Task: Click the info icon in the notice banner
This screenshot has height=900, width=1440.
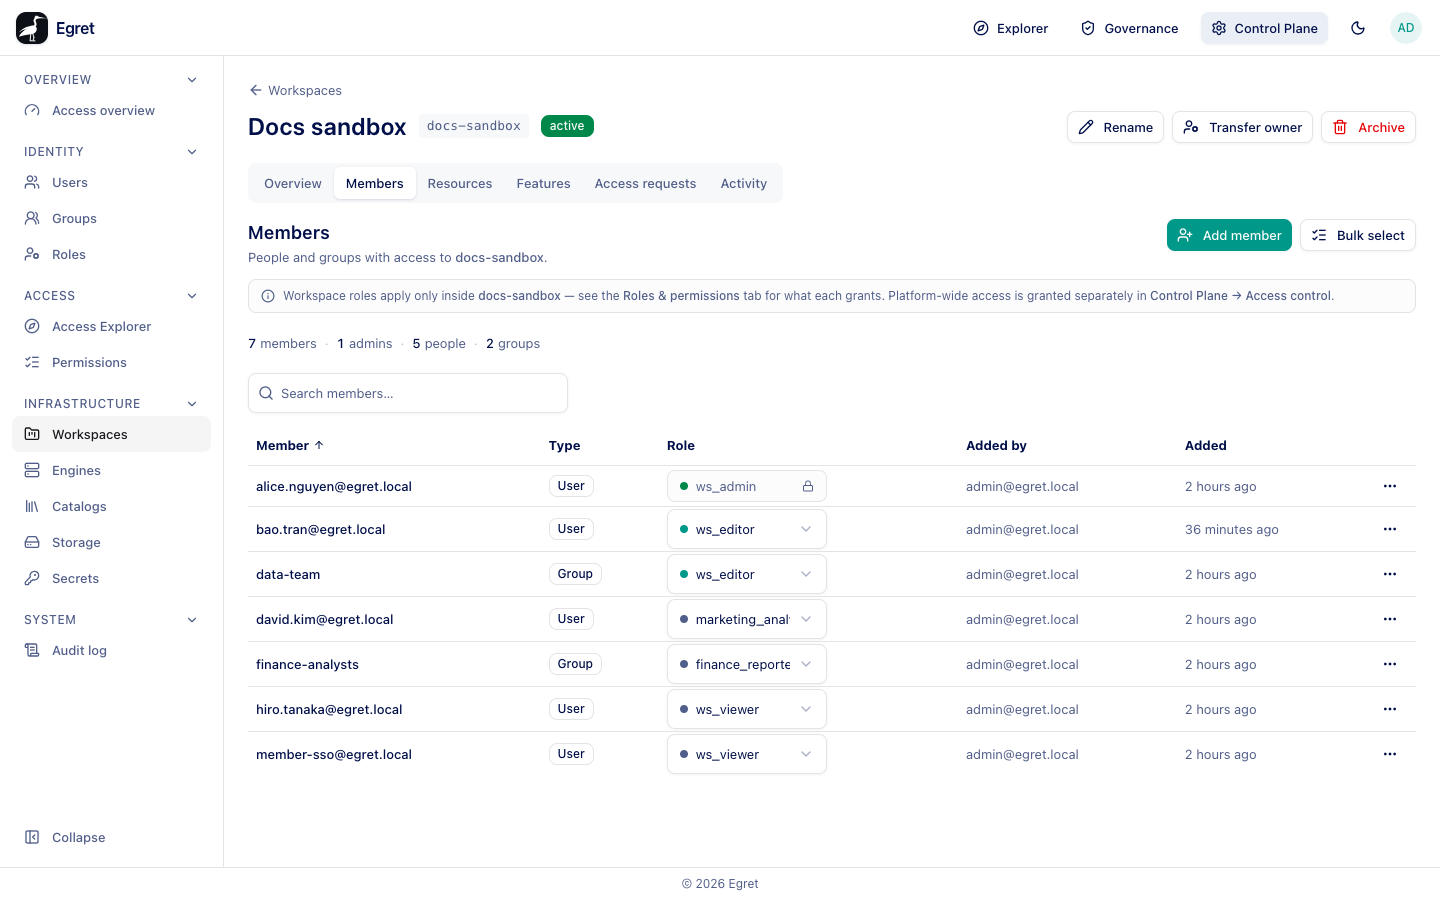Action: (268, 296)
